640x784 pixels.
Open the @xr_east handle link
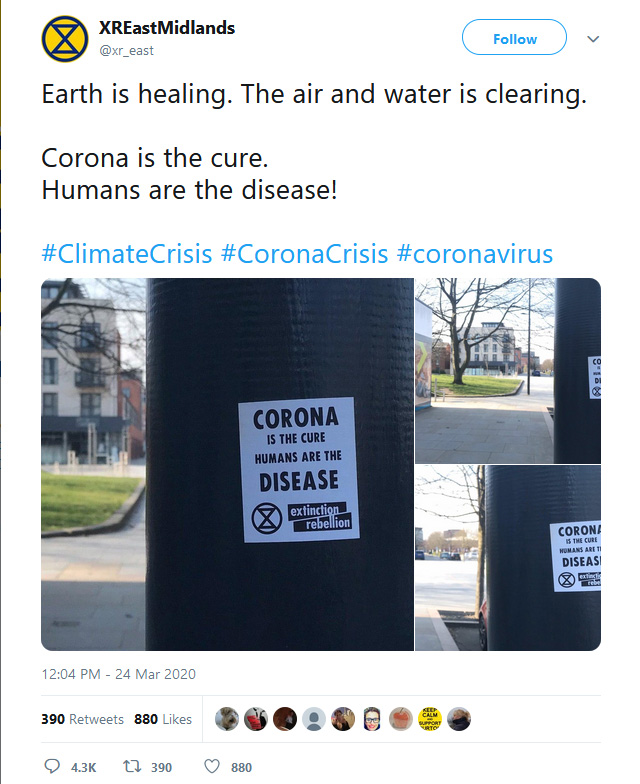point(126,50)
